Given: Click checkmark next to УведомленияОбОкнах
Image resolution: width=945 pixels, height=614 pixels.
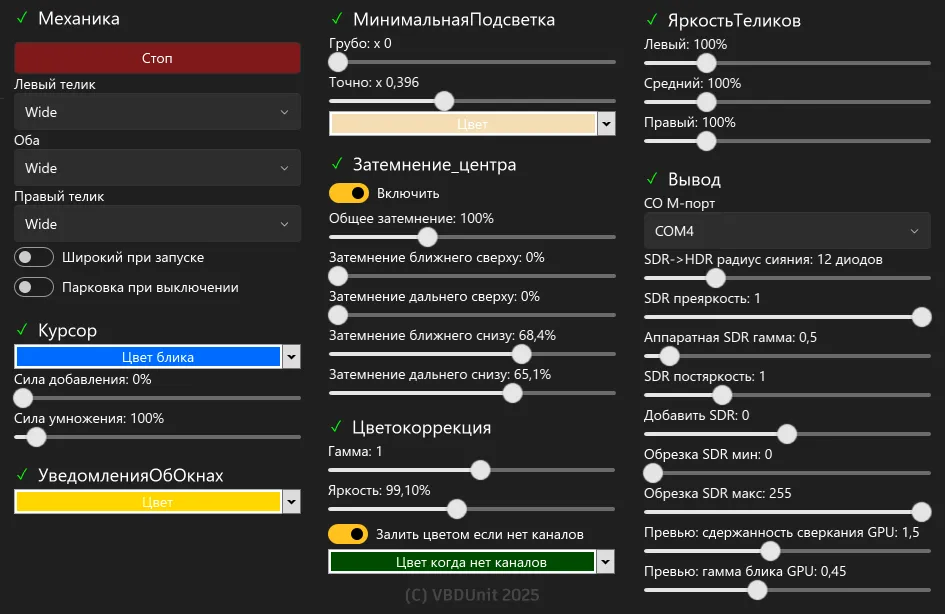Looking at the screenshot, I should click(22, 475).
